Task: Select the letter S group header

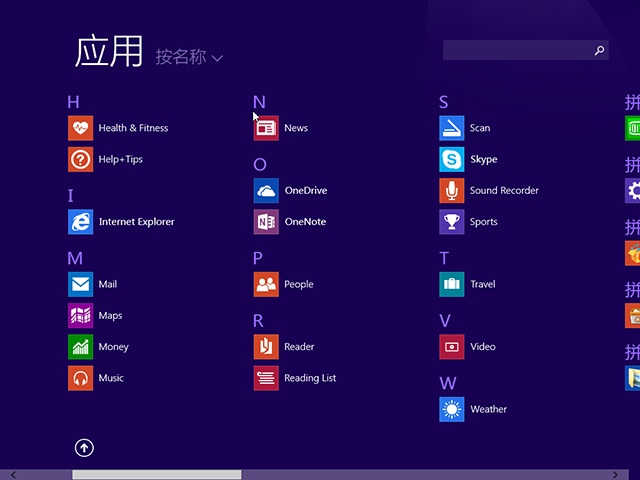Action: (444, 102)
